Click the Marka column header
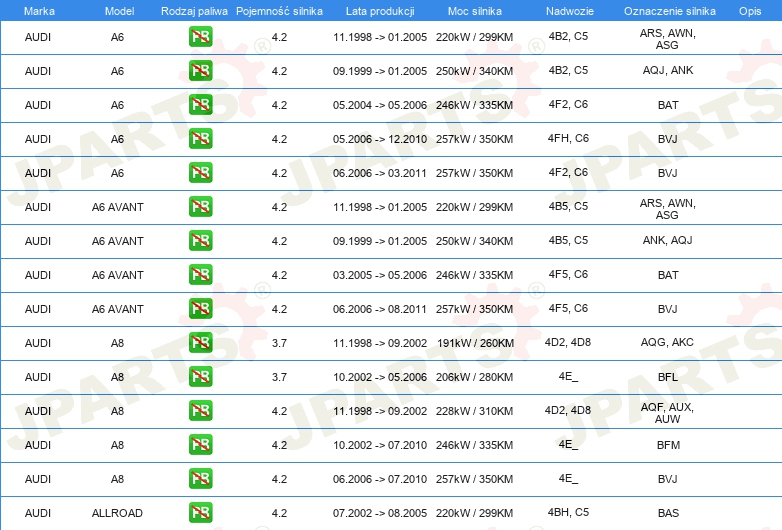This screenshot has height=530, width=782. click(x=38, y=11)
